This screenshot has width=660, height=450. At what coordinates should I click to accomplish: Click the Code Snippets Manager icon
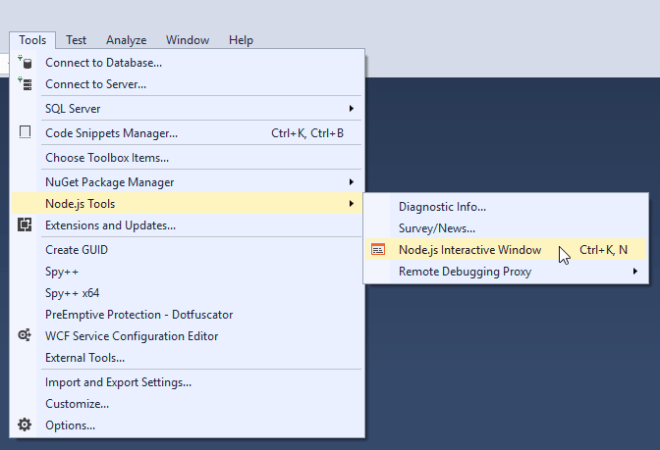(25, 133)
